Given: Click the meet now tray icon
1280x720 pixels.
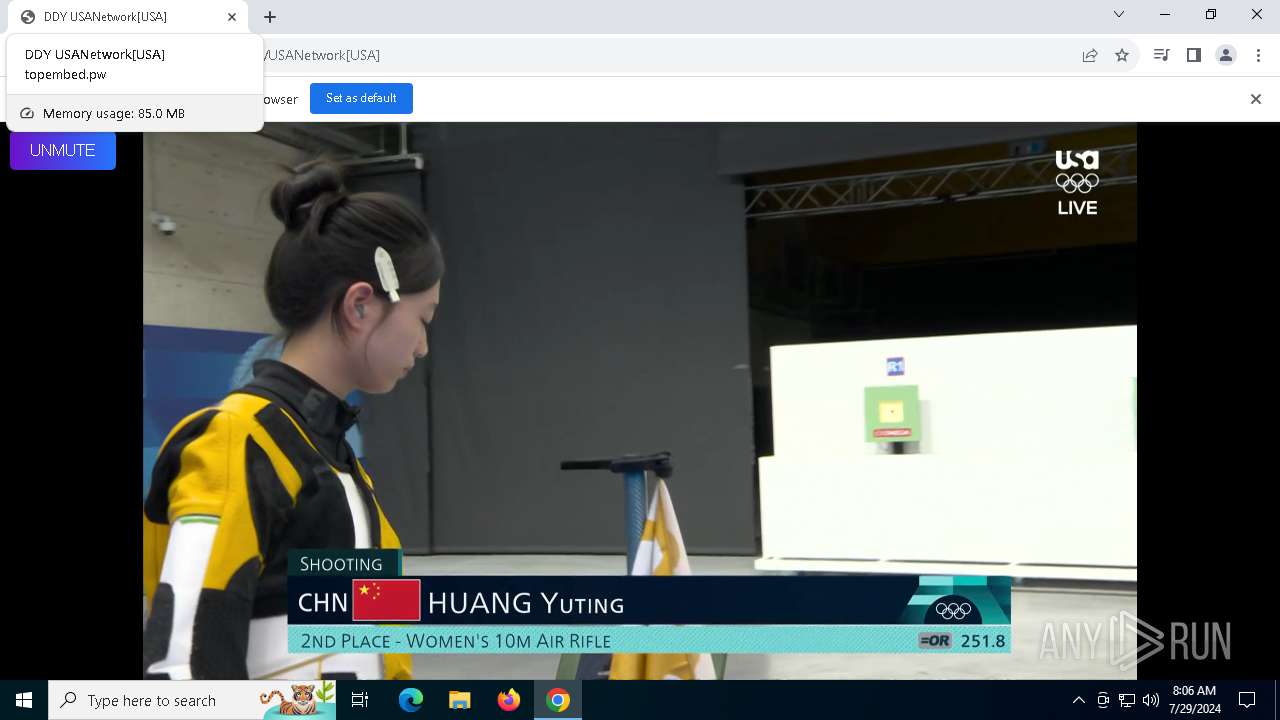Looking at the screenshot, I should tap(1103, 700).
